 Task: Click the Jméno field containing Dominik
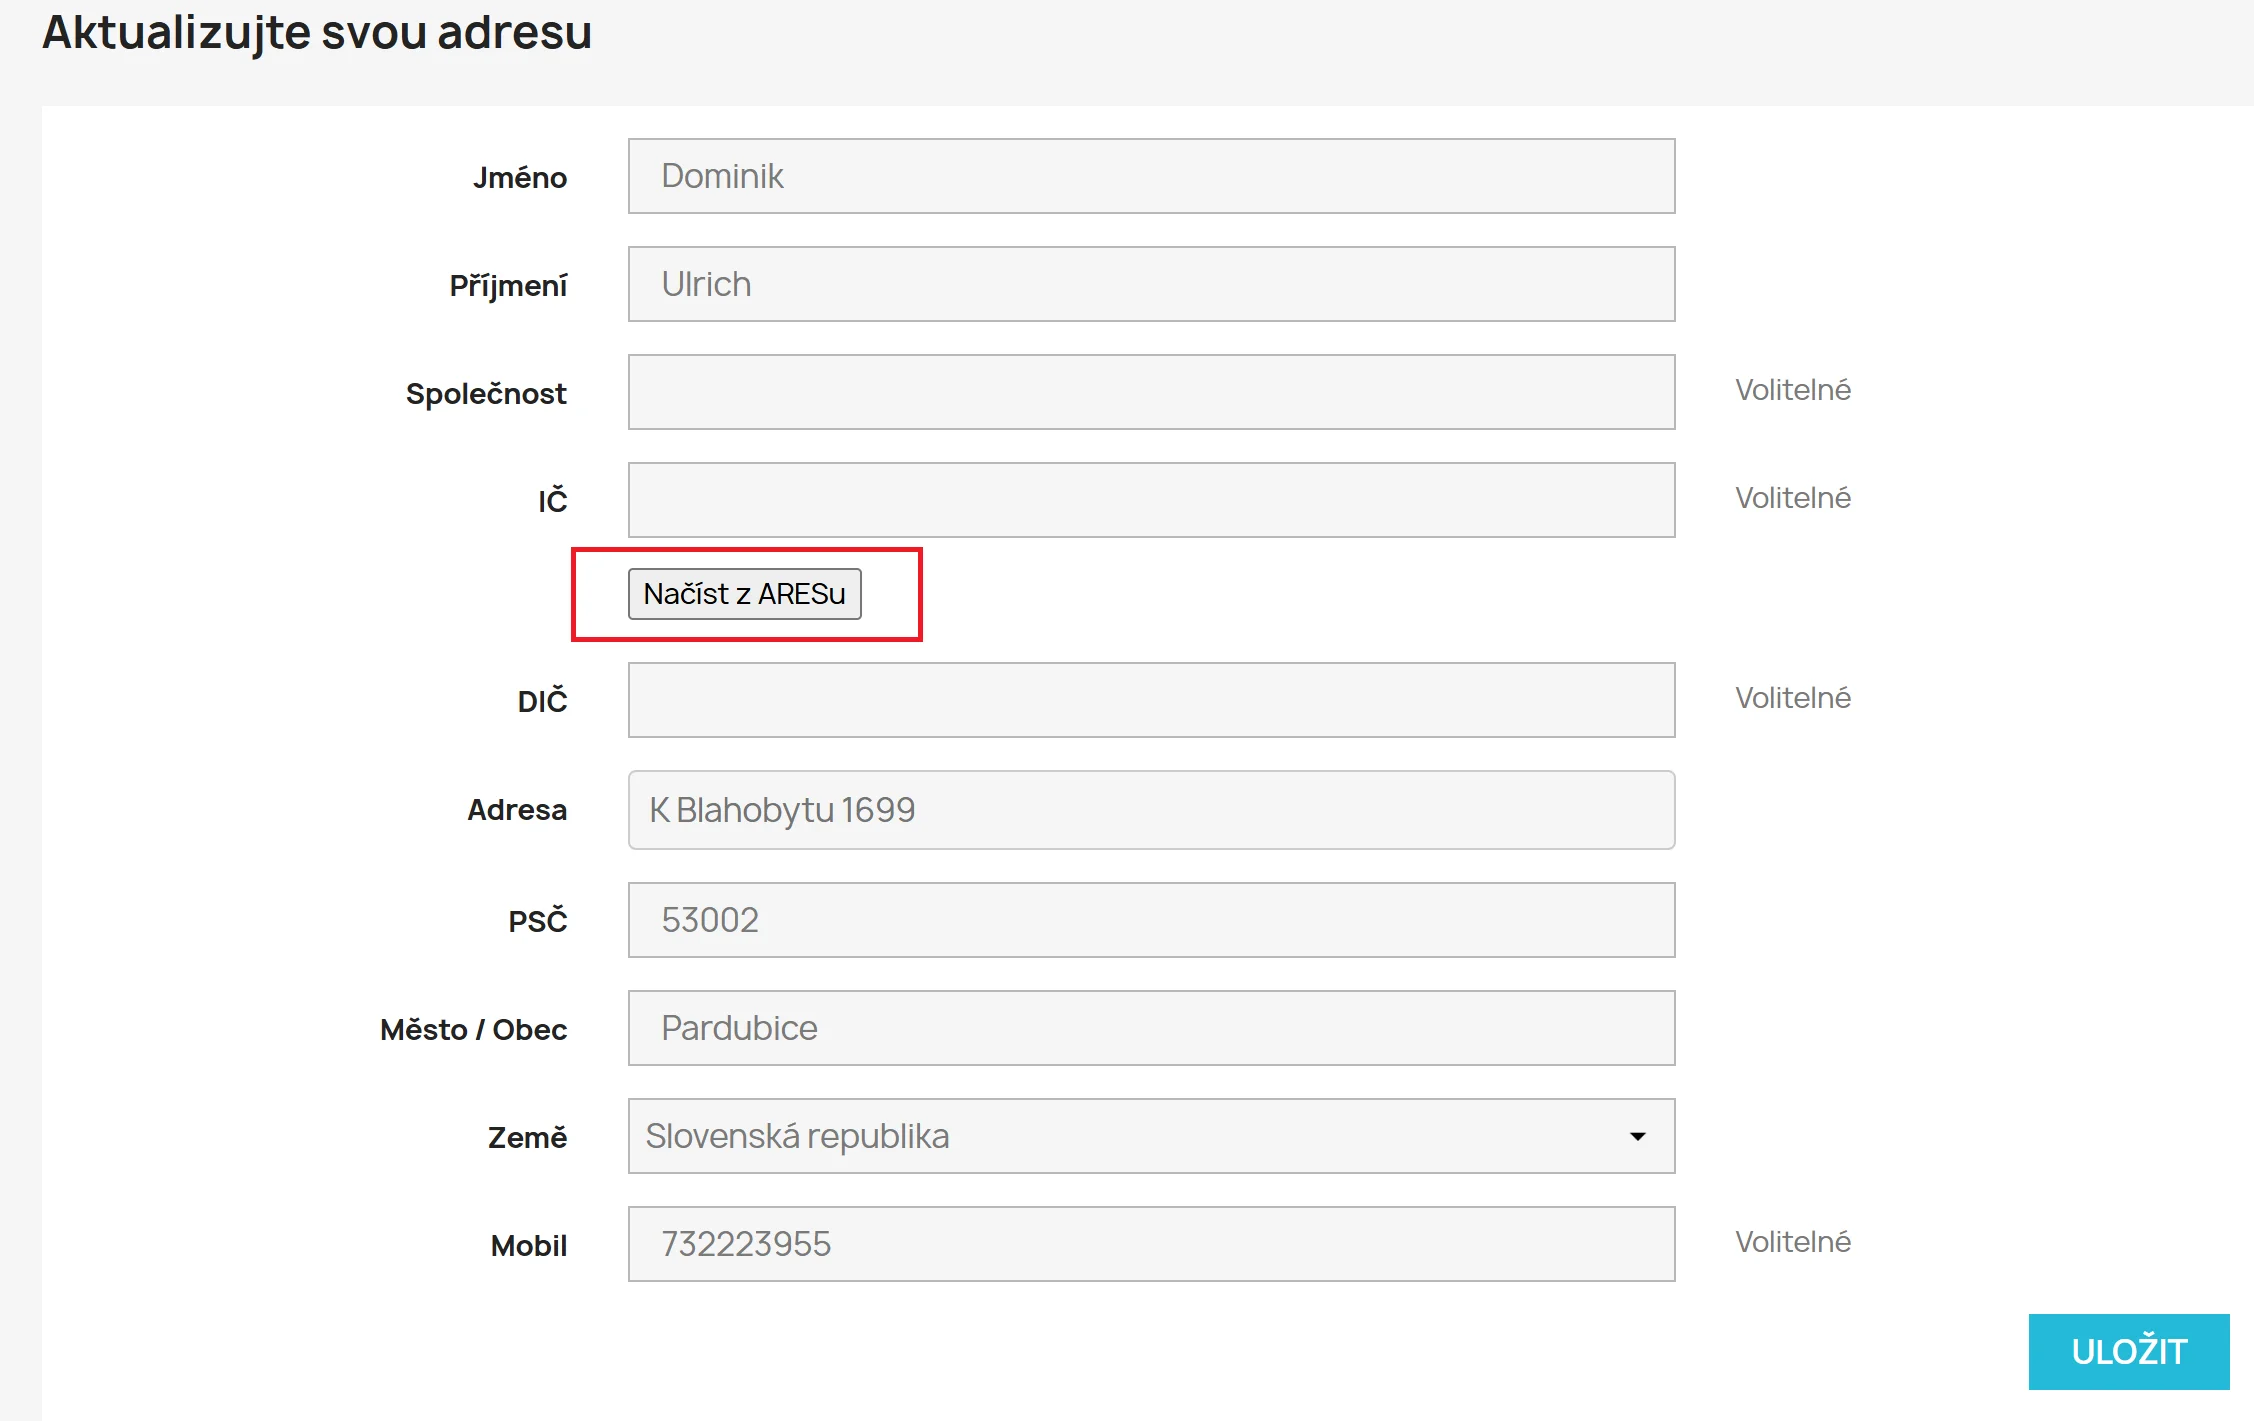click(x=1151, y=176)
